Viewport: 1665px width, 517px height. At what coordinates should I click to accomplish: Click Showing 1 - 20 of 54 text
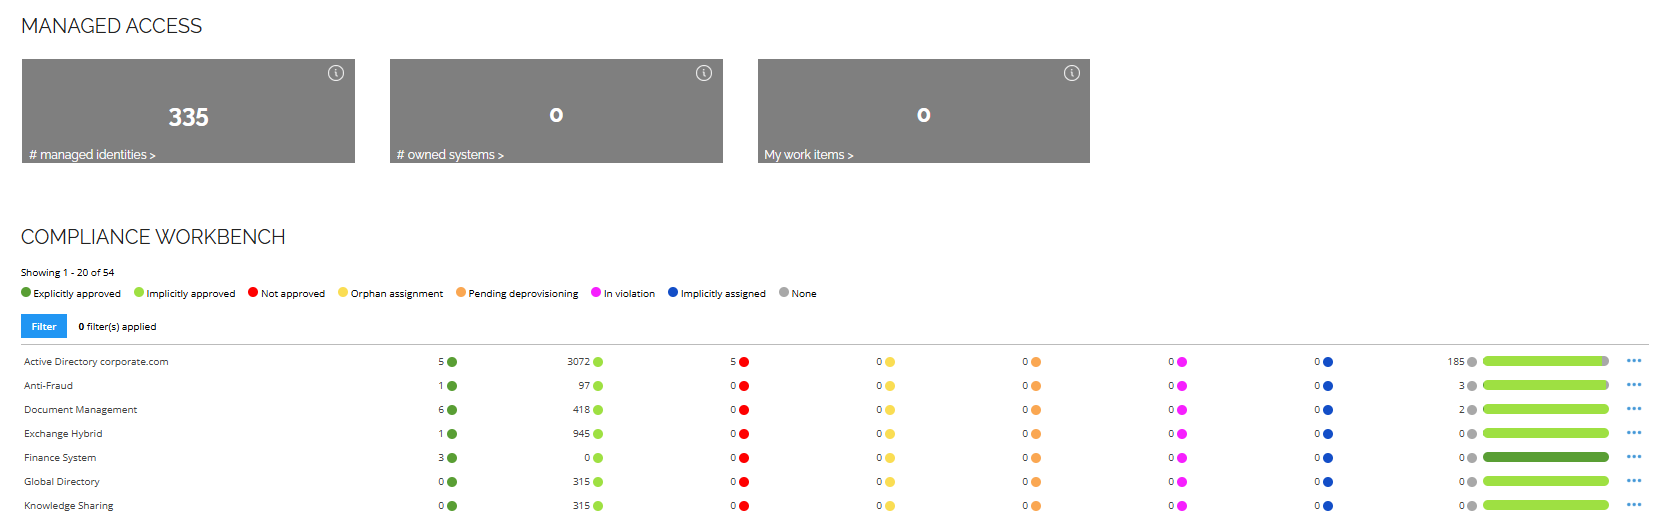point(68,272)
